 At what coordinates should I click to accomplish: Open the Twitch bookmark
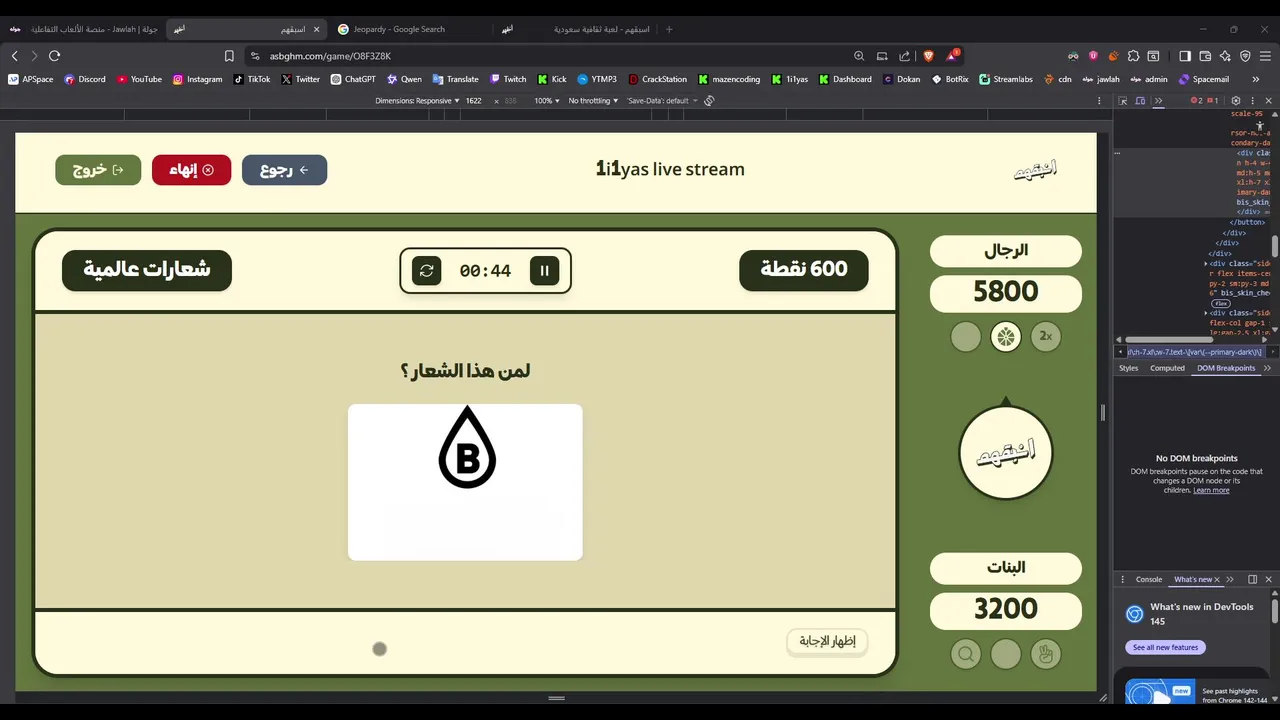(x=508, y=79)
